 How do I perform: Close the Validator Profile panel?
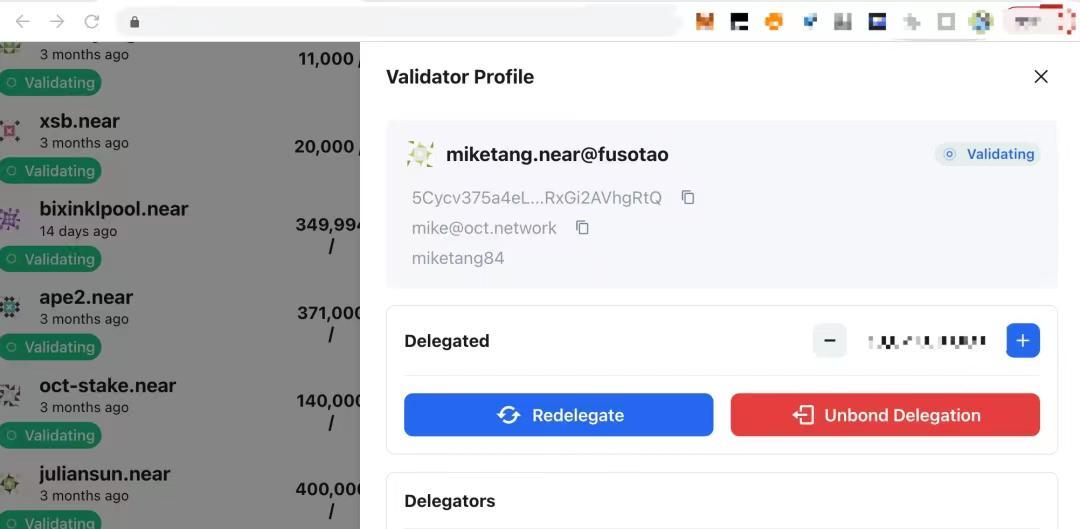point(1041,76)
